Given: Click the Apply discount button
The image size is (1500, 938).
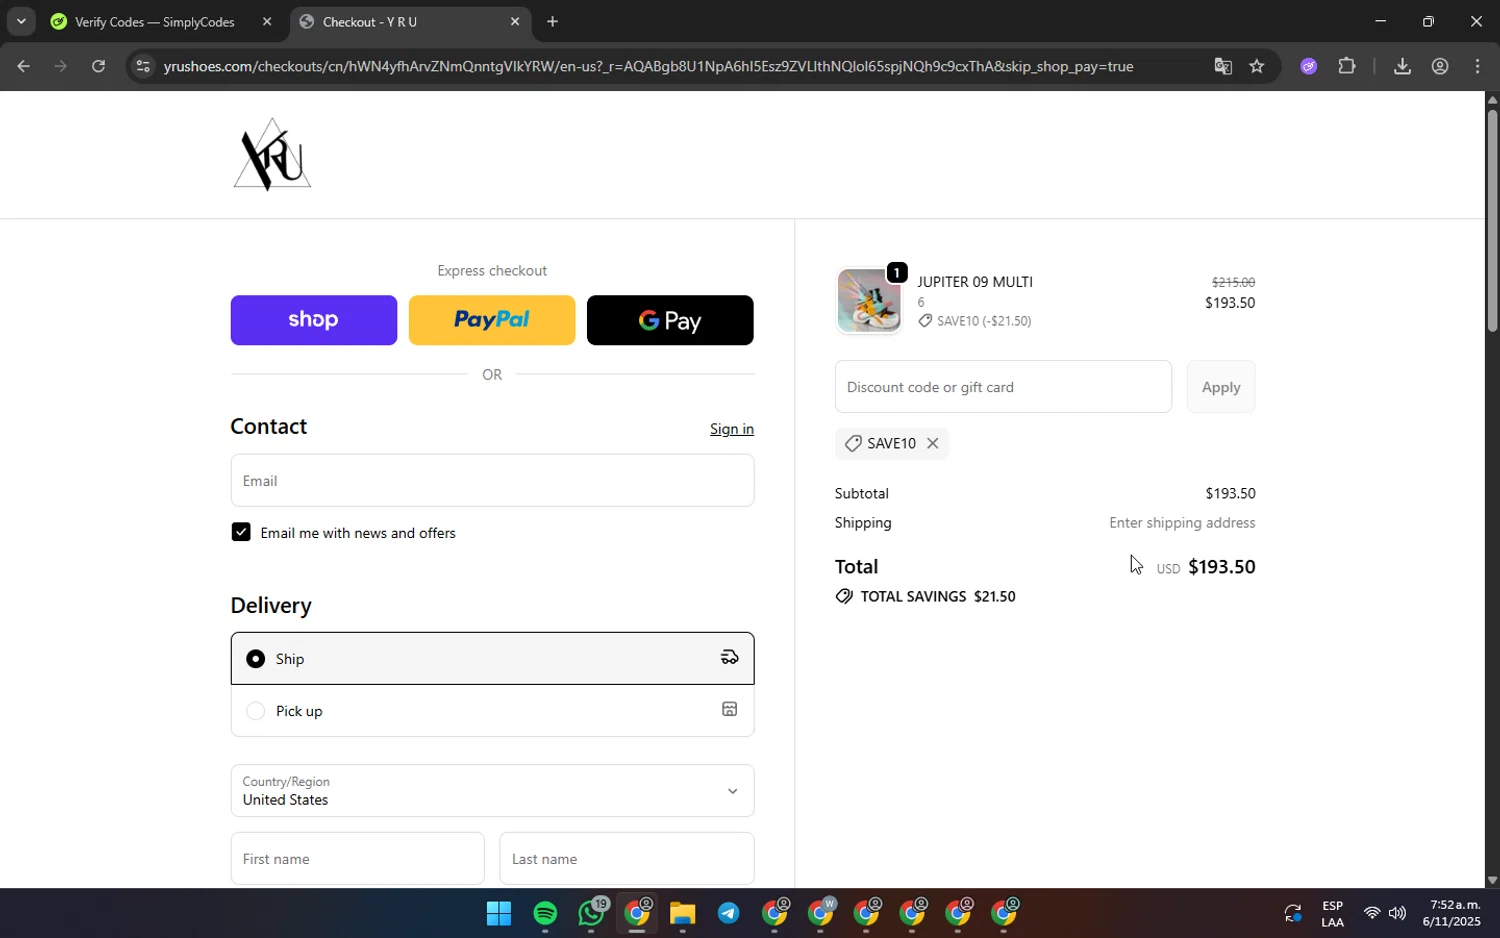Looking at the screenshot, I should [1221, 387].
